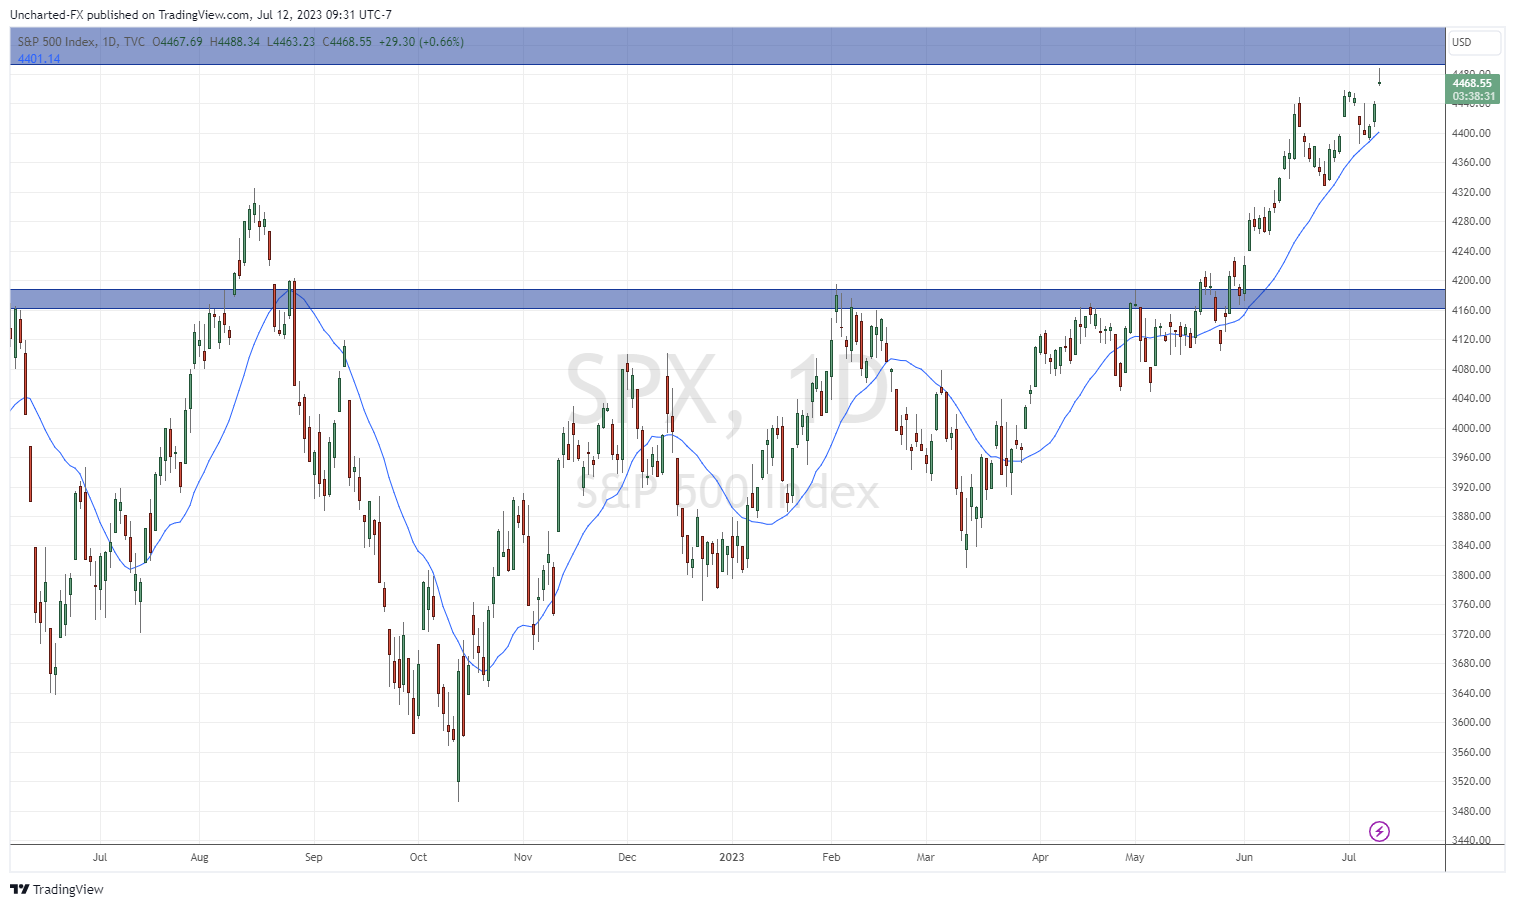1515x907 pixels.
Task: Click the 4280.00 price axis label
Action: click(x=1471, y=221)
